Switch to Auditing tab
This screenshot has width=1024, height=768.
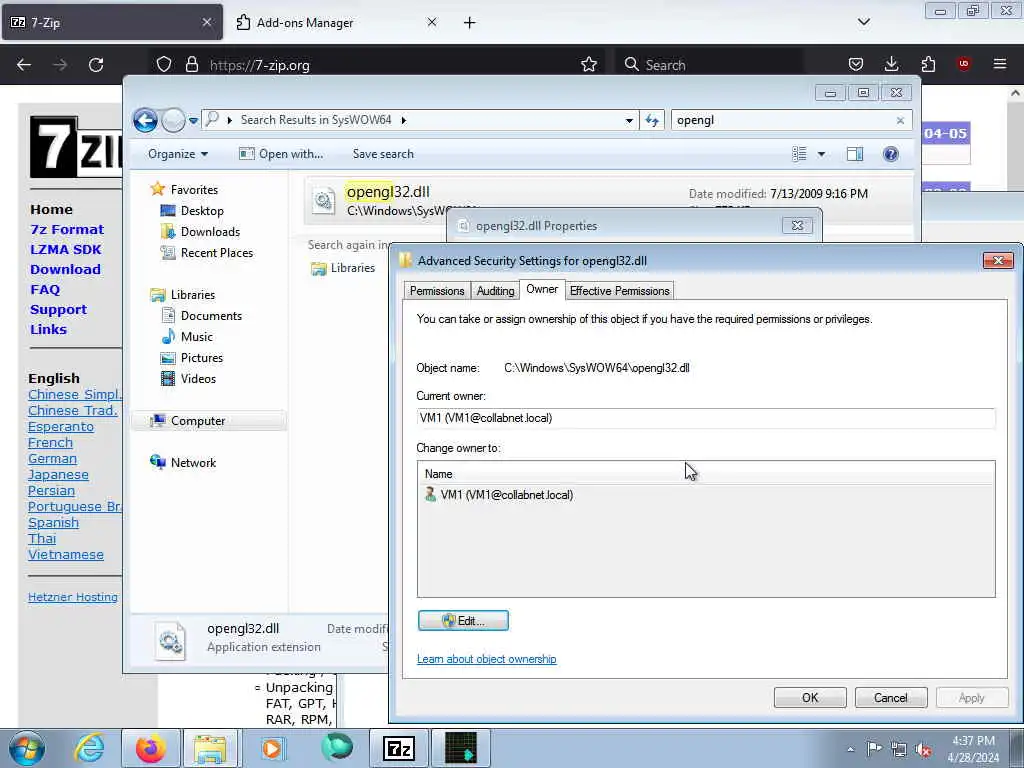tap(495, 291)
